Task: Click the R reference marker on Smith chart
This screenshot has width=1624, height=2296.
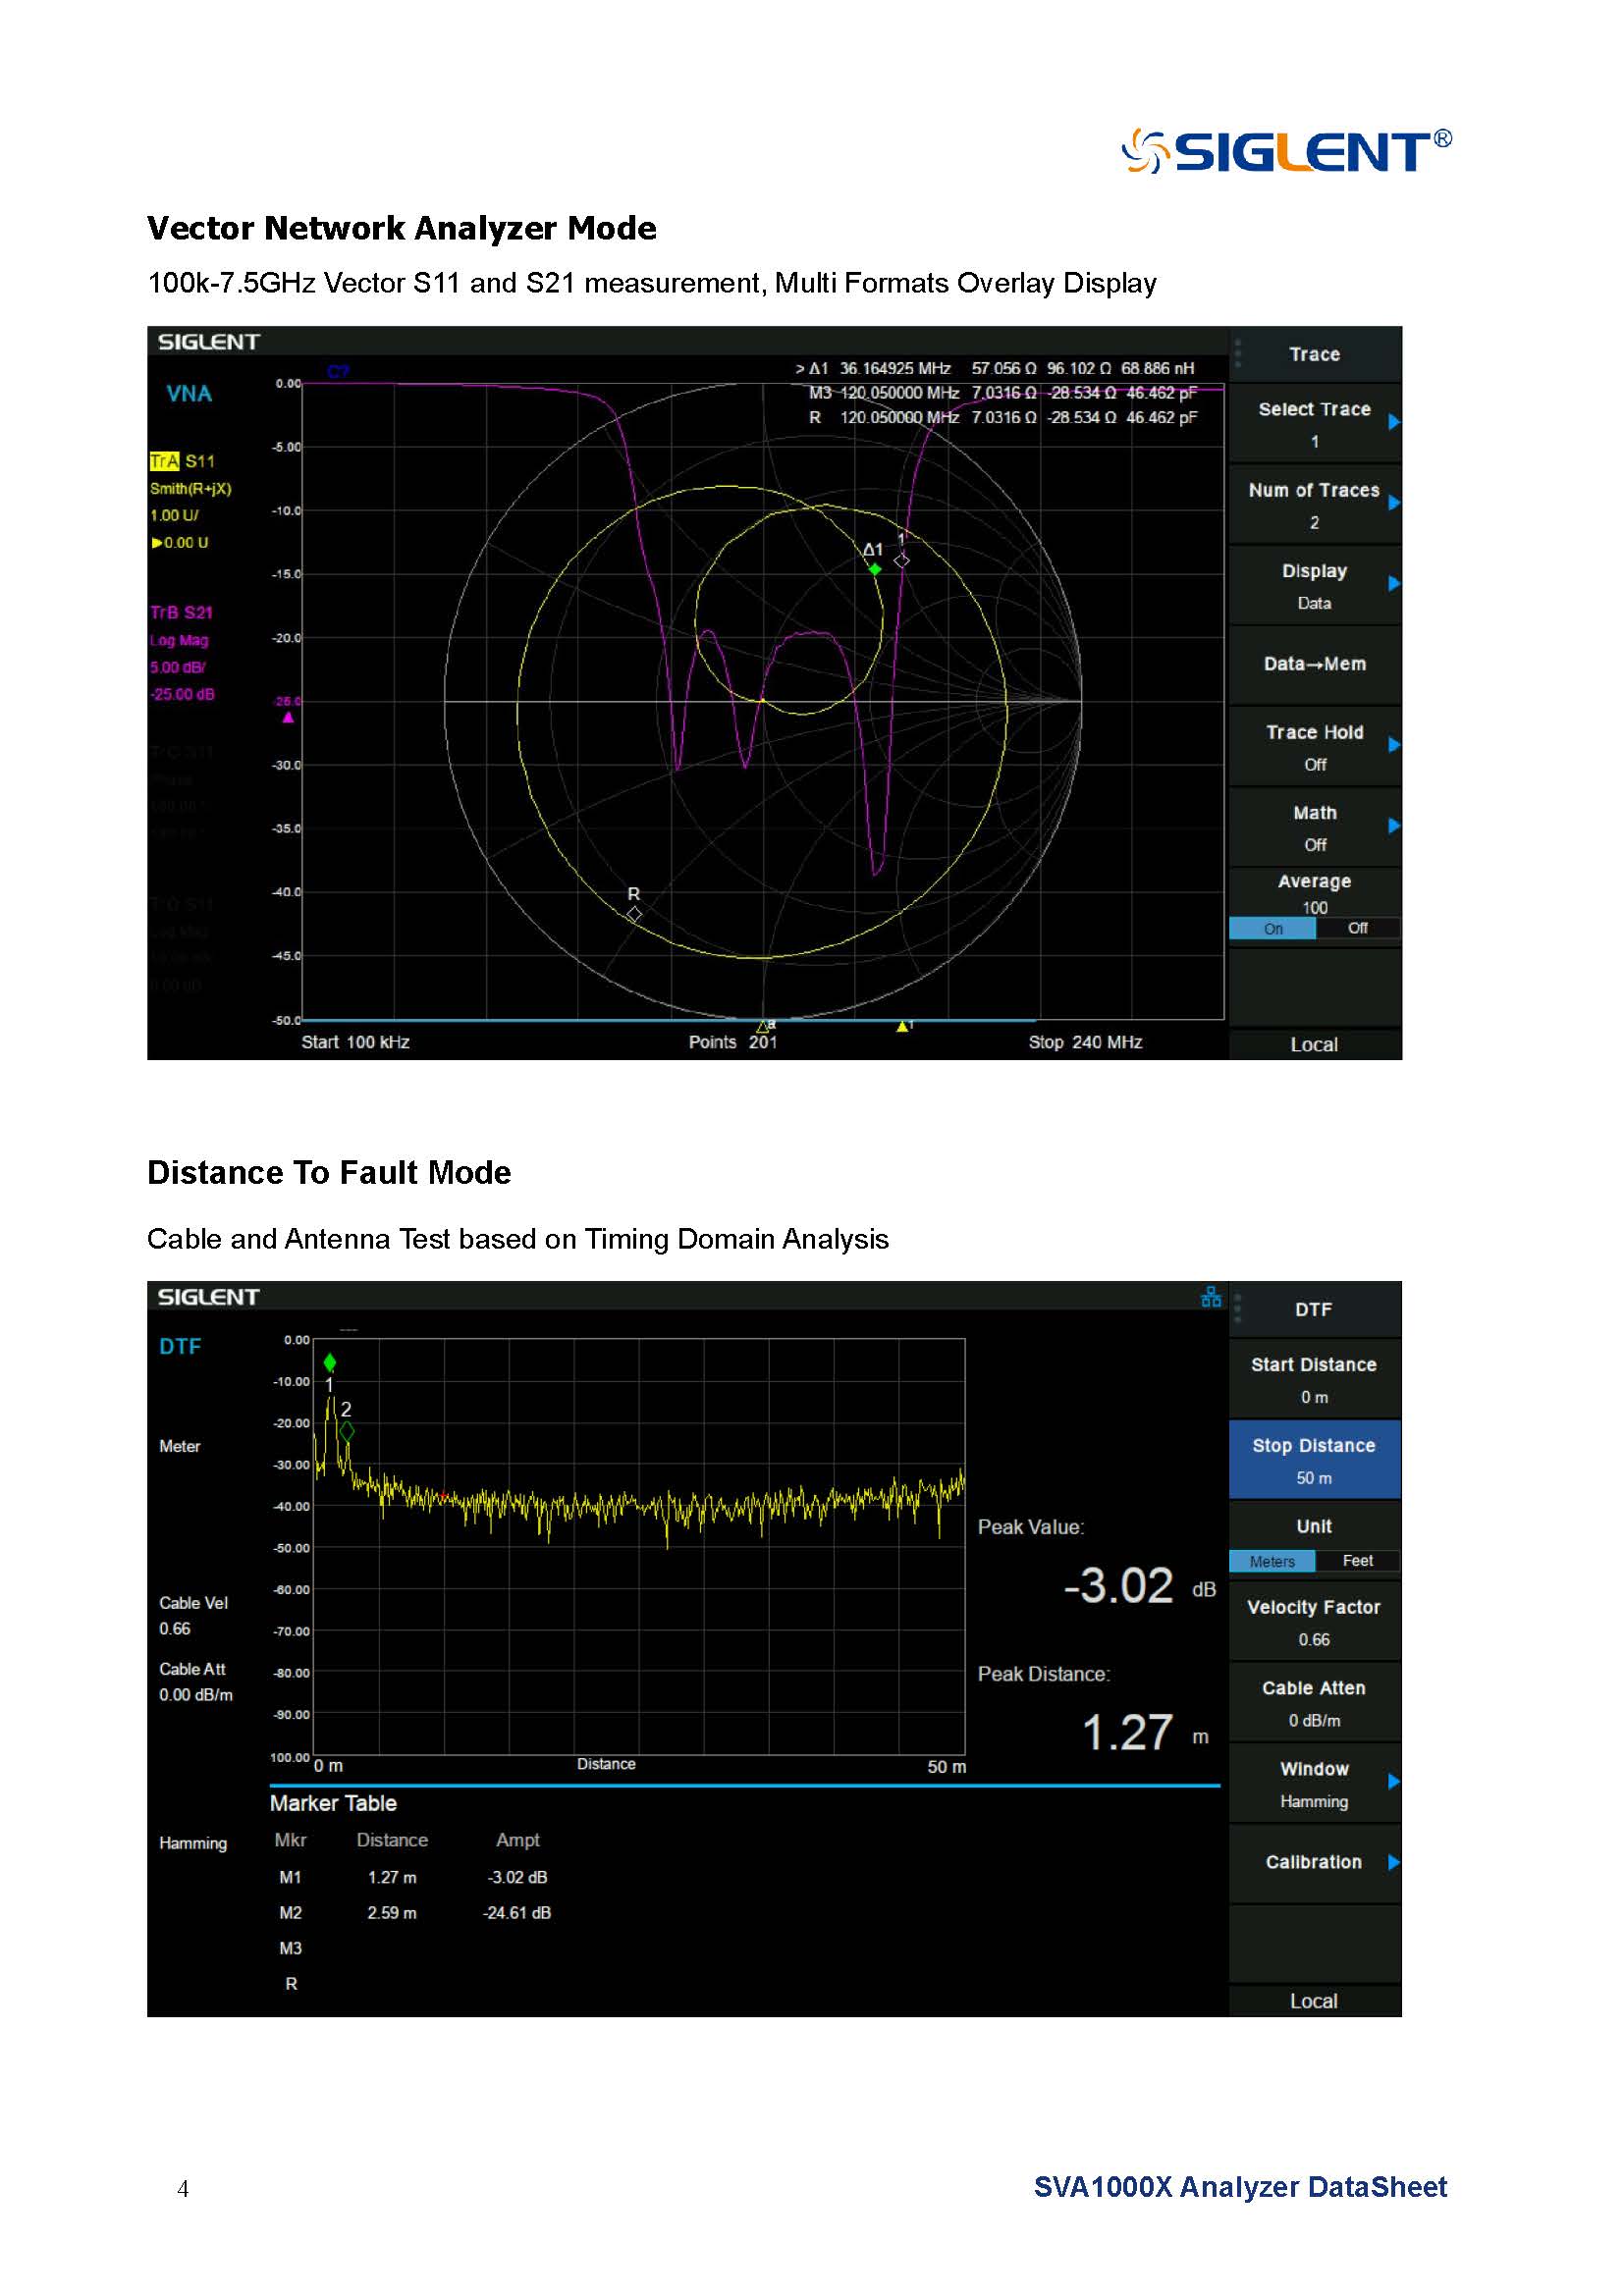Action: 634,913
